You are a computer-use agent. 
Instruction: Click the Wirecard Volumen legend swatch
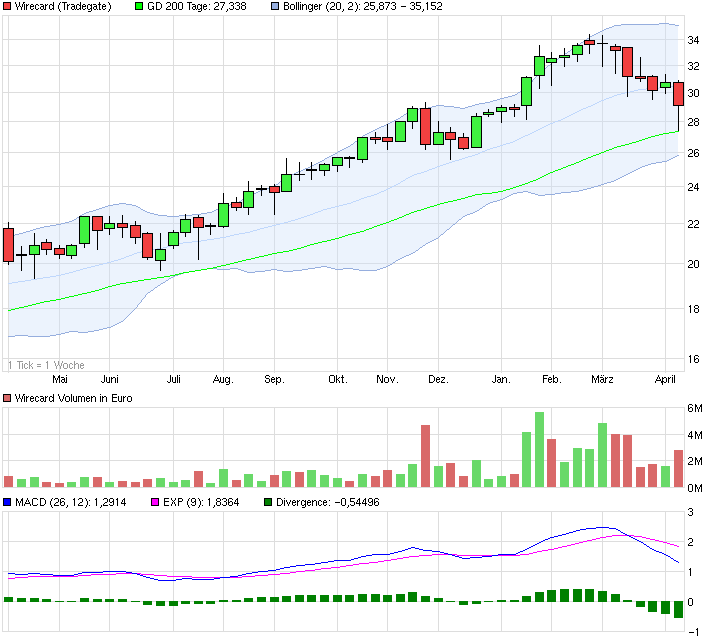coord(7,398)
